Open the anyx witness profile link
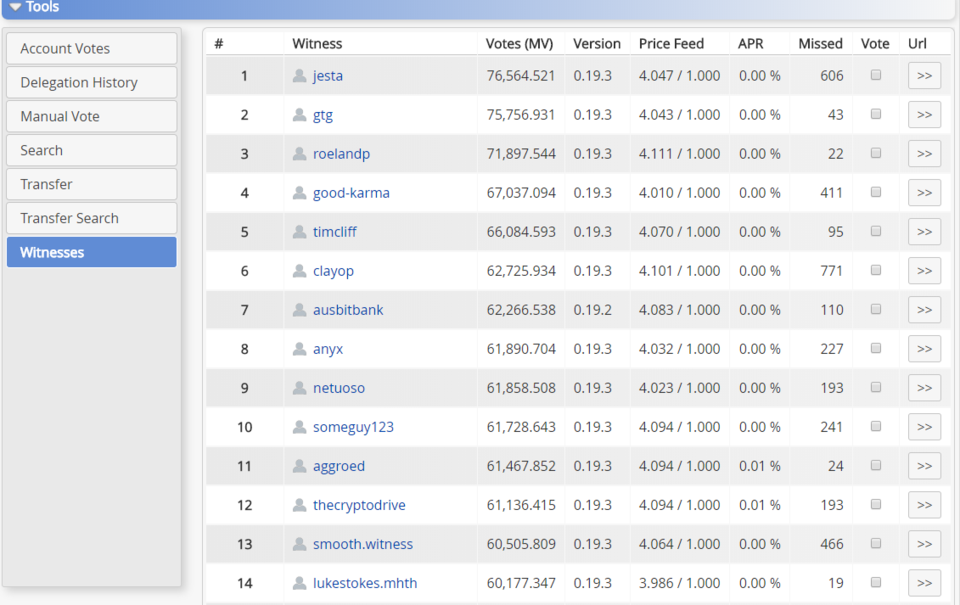The width and height of the screenshot is (960, 605). 328,349
